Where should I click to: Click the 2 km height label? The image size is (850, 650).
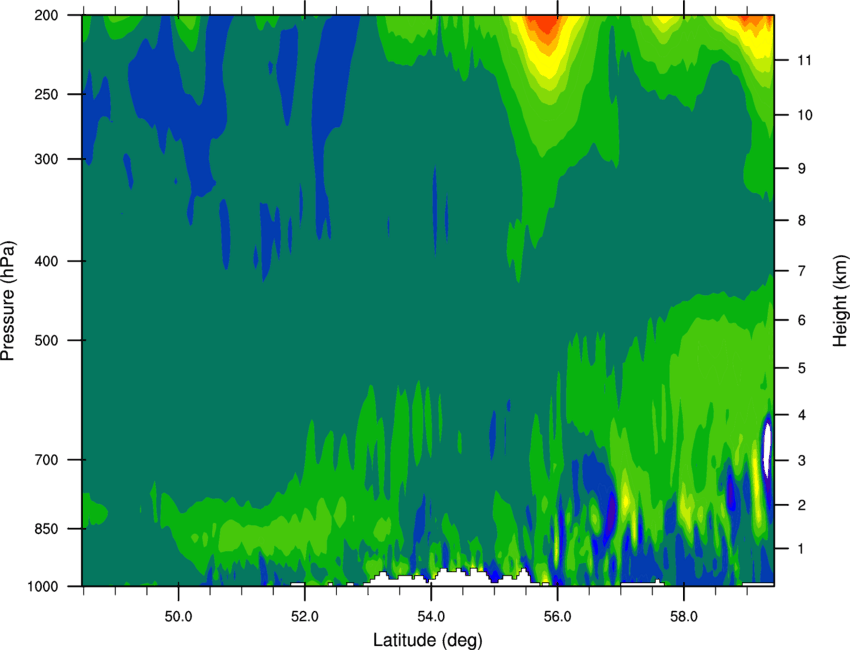coord(802,505)
